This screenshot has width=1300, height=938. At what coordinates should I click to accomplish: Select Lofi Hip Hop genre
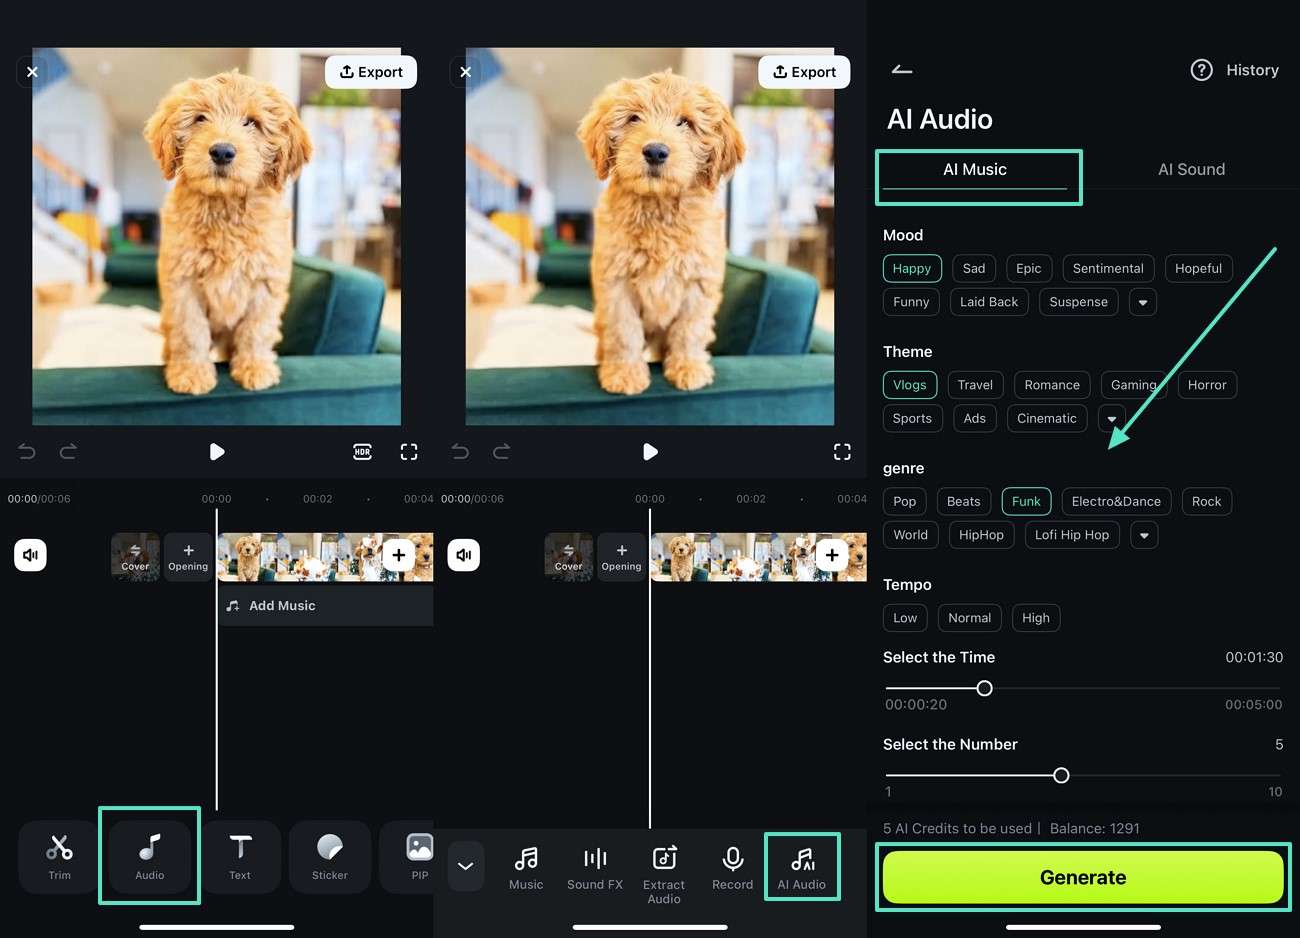point(1072,535)
